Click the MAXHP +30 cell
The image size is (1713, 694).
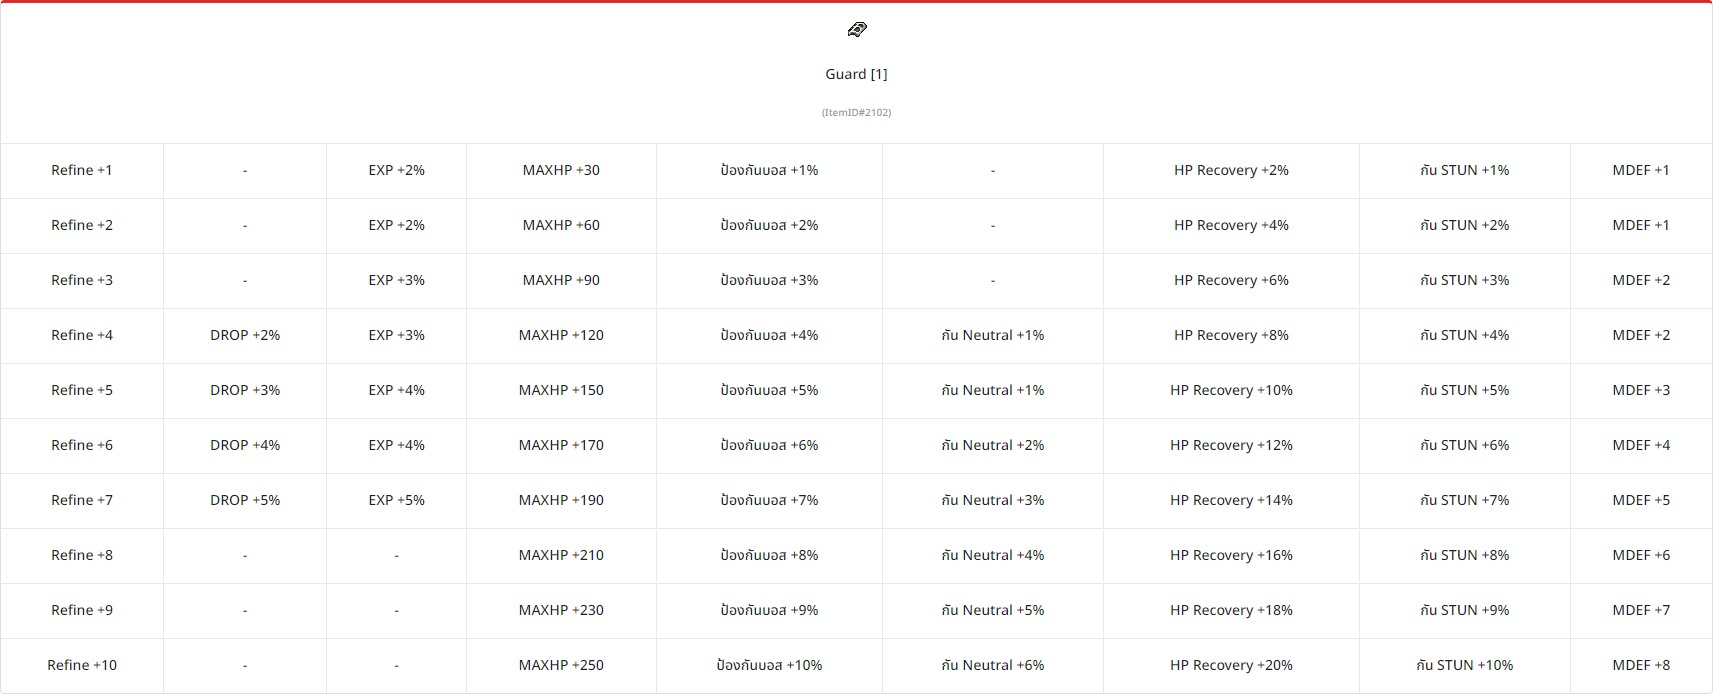point(561,170)
